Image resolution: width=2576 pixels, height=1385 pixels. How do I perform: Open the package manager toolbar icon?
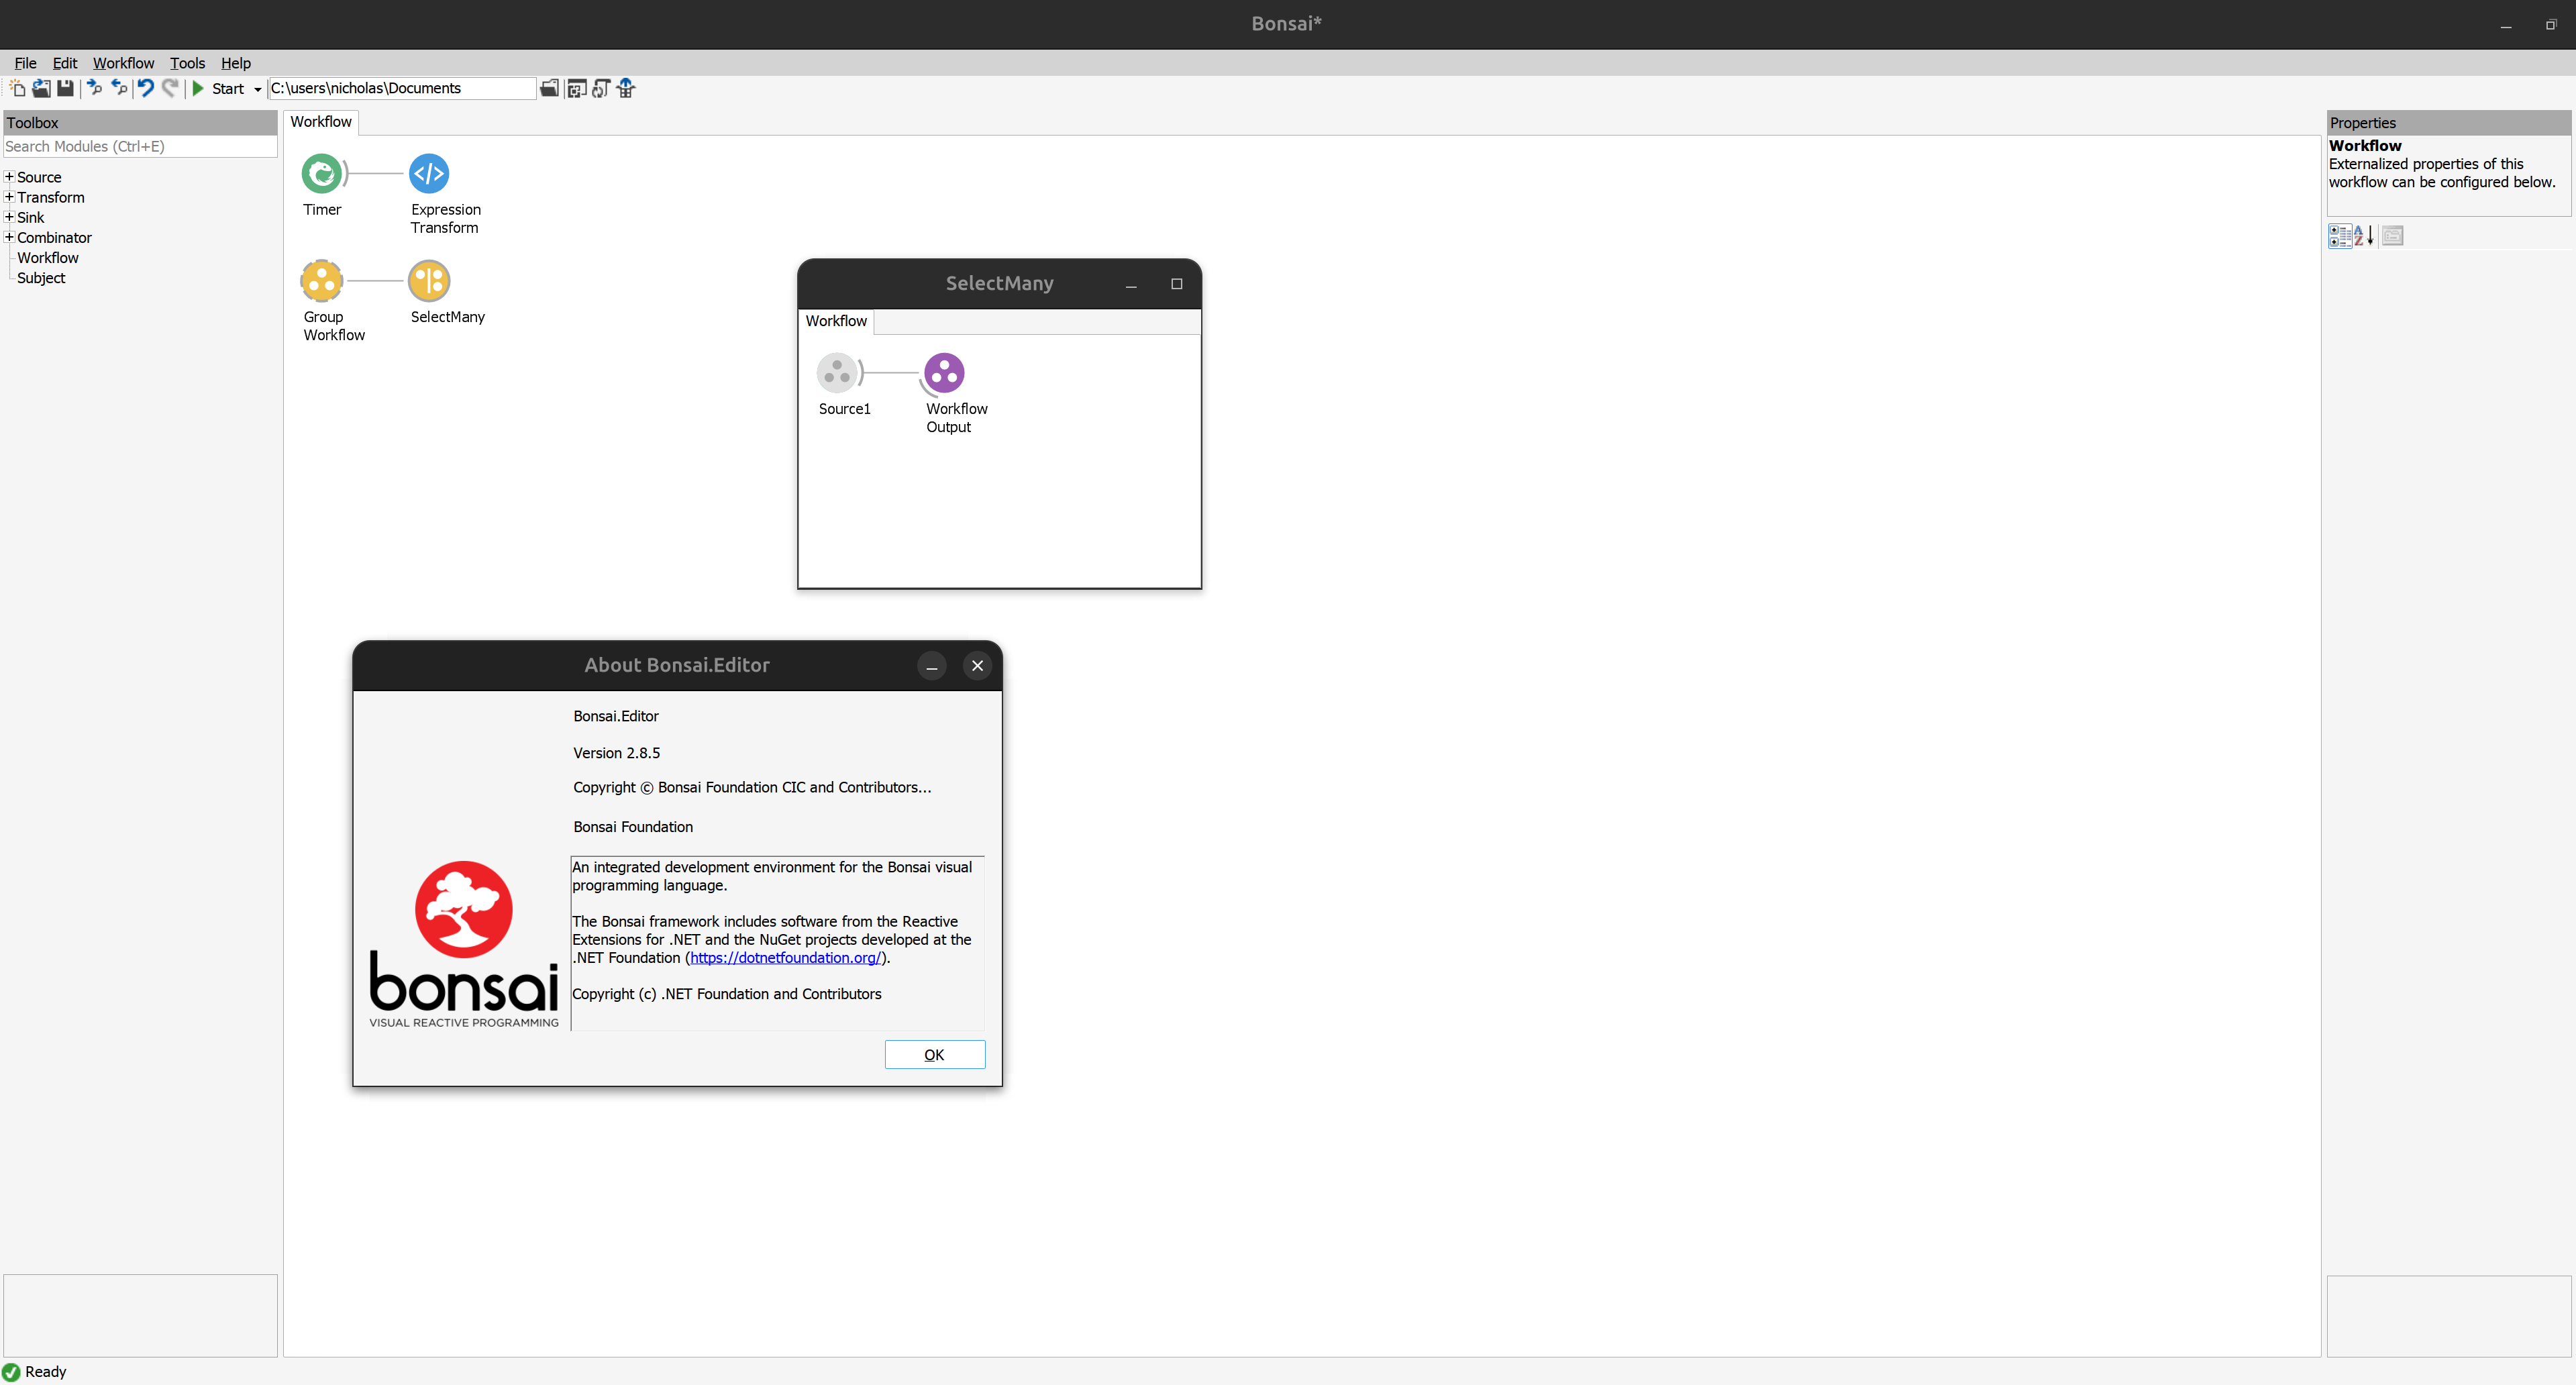point(577,89)
